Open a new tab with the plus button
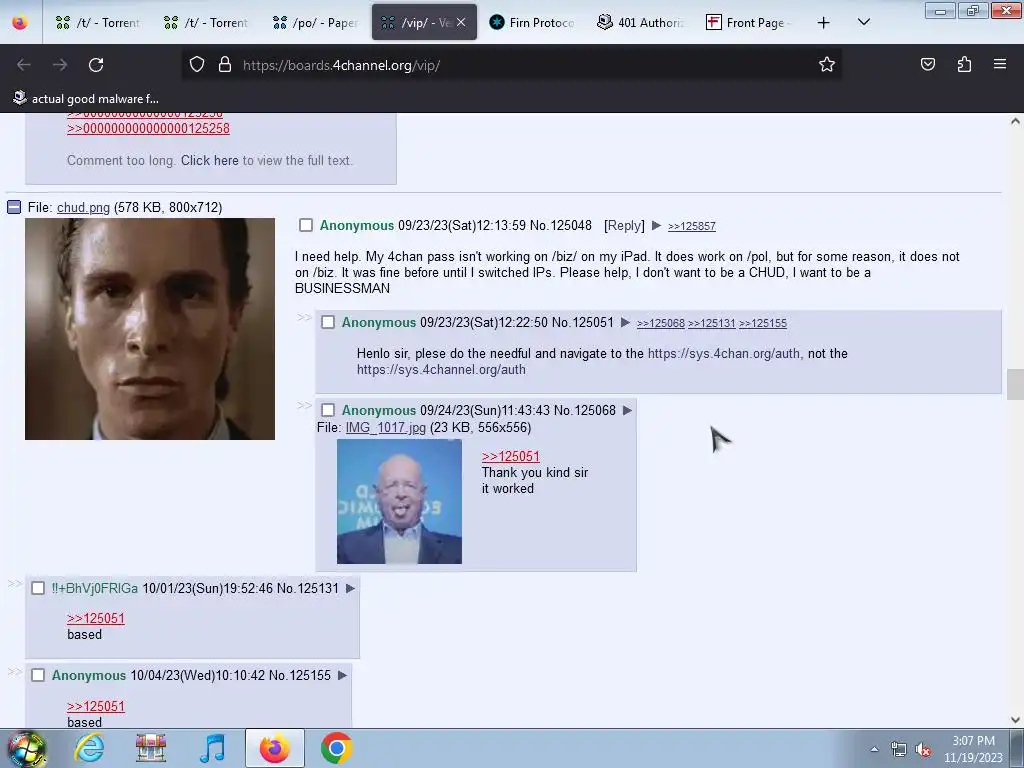 [824, 23]
